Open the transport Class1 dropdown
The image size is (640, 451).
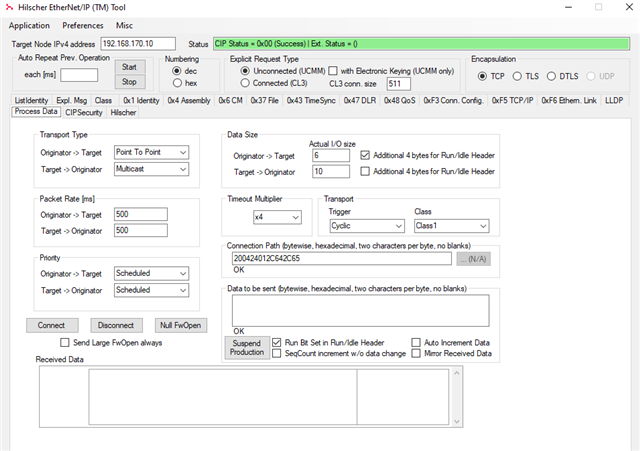coord(451,226)
